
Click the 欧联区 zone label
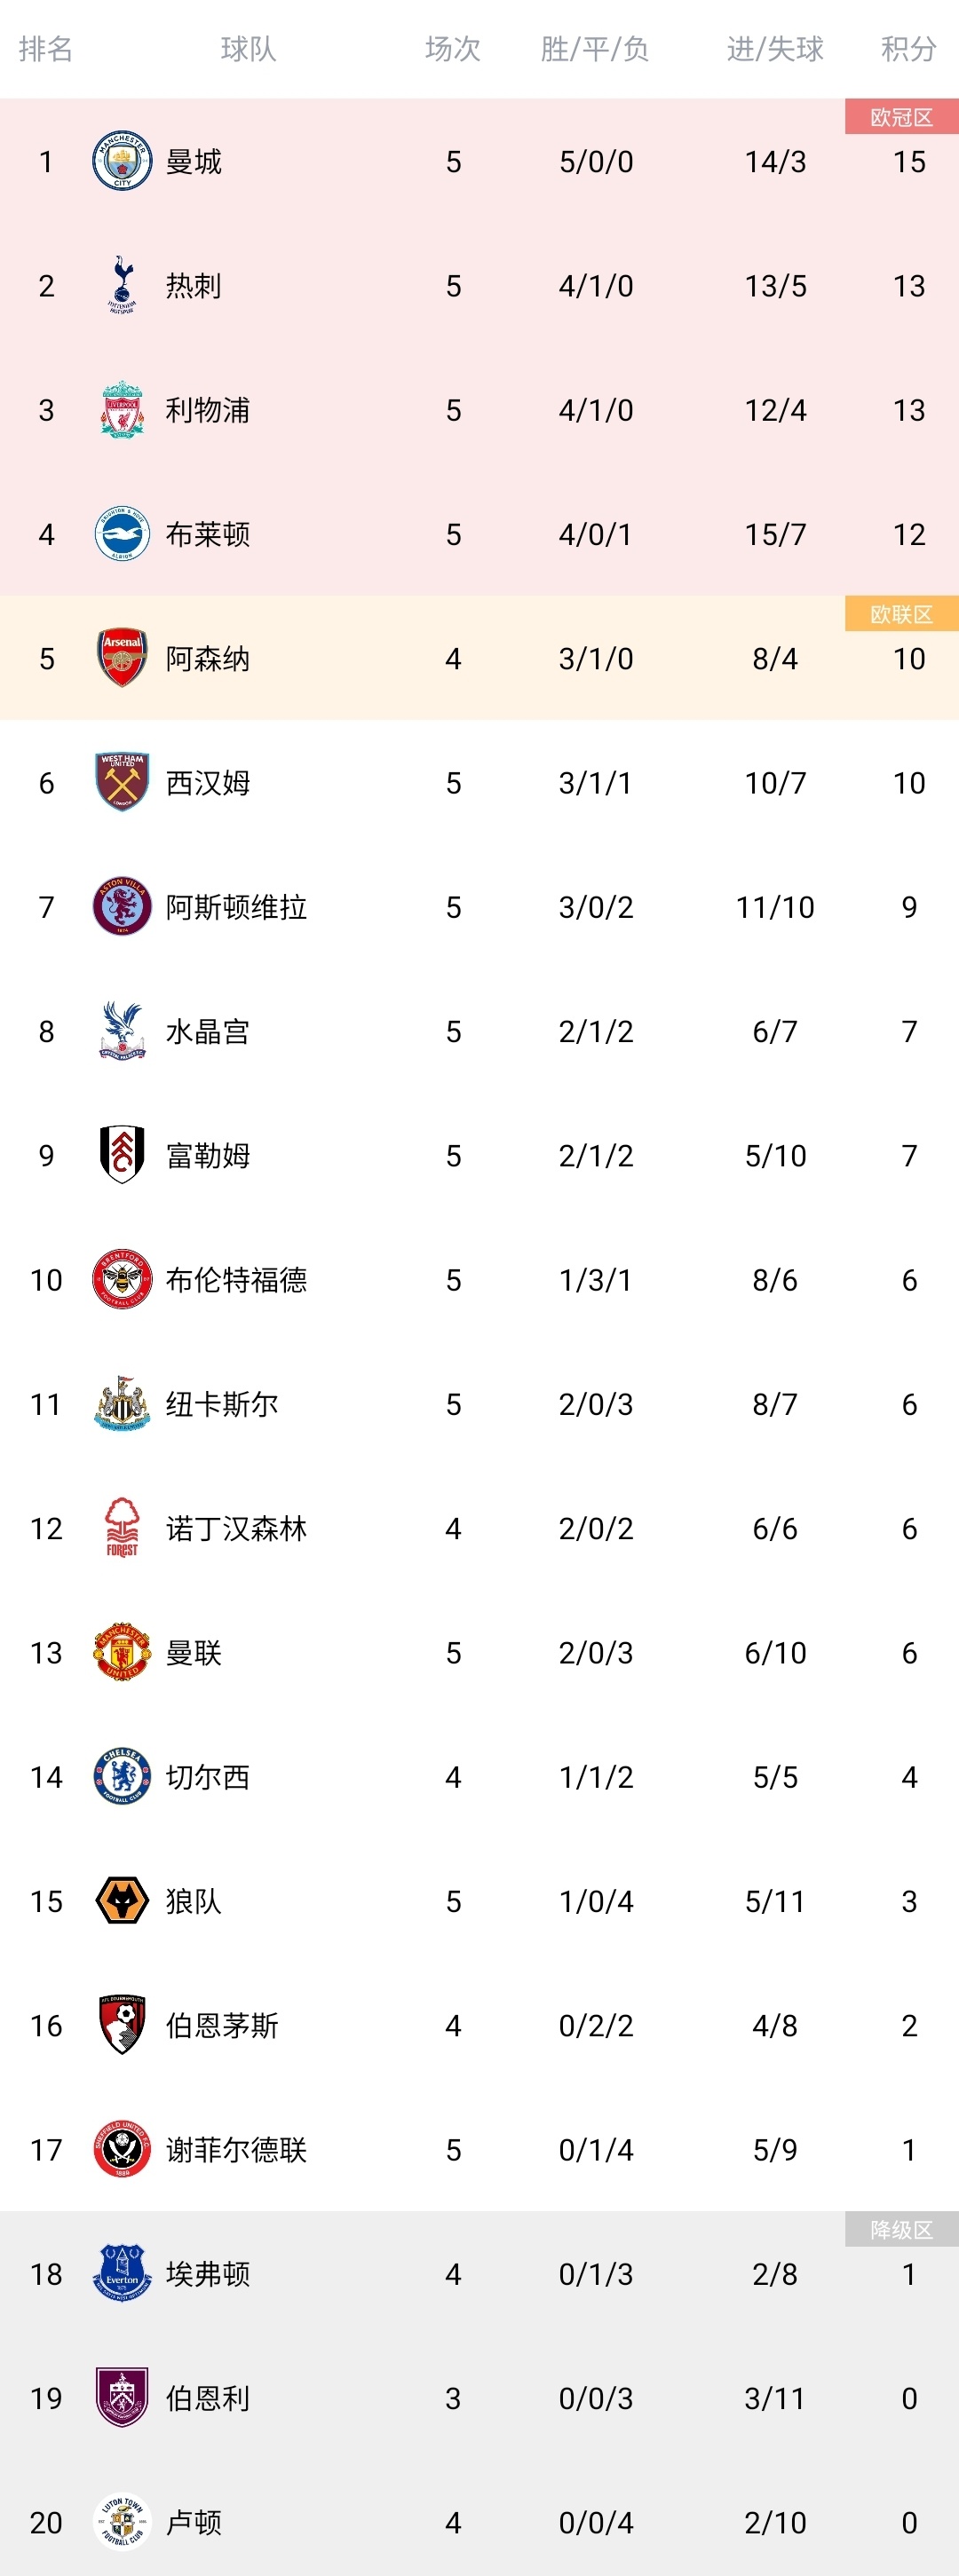pyautogui.click(x=901, y=614)
